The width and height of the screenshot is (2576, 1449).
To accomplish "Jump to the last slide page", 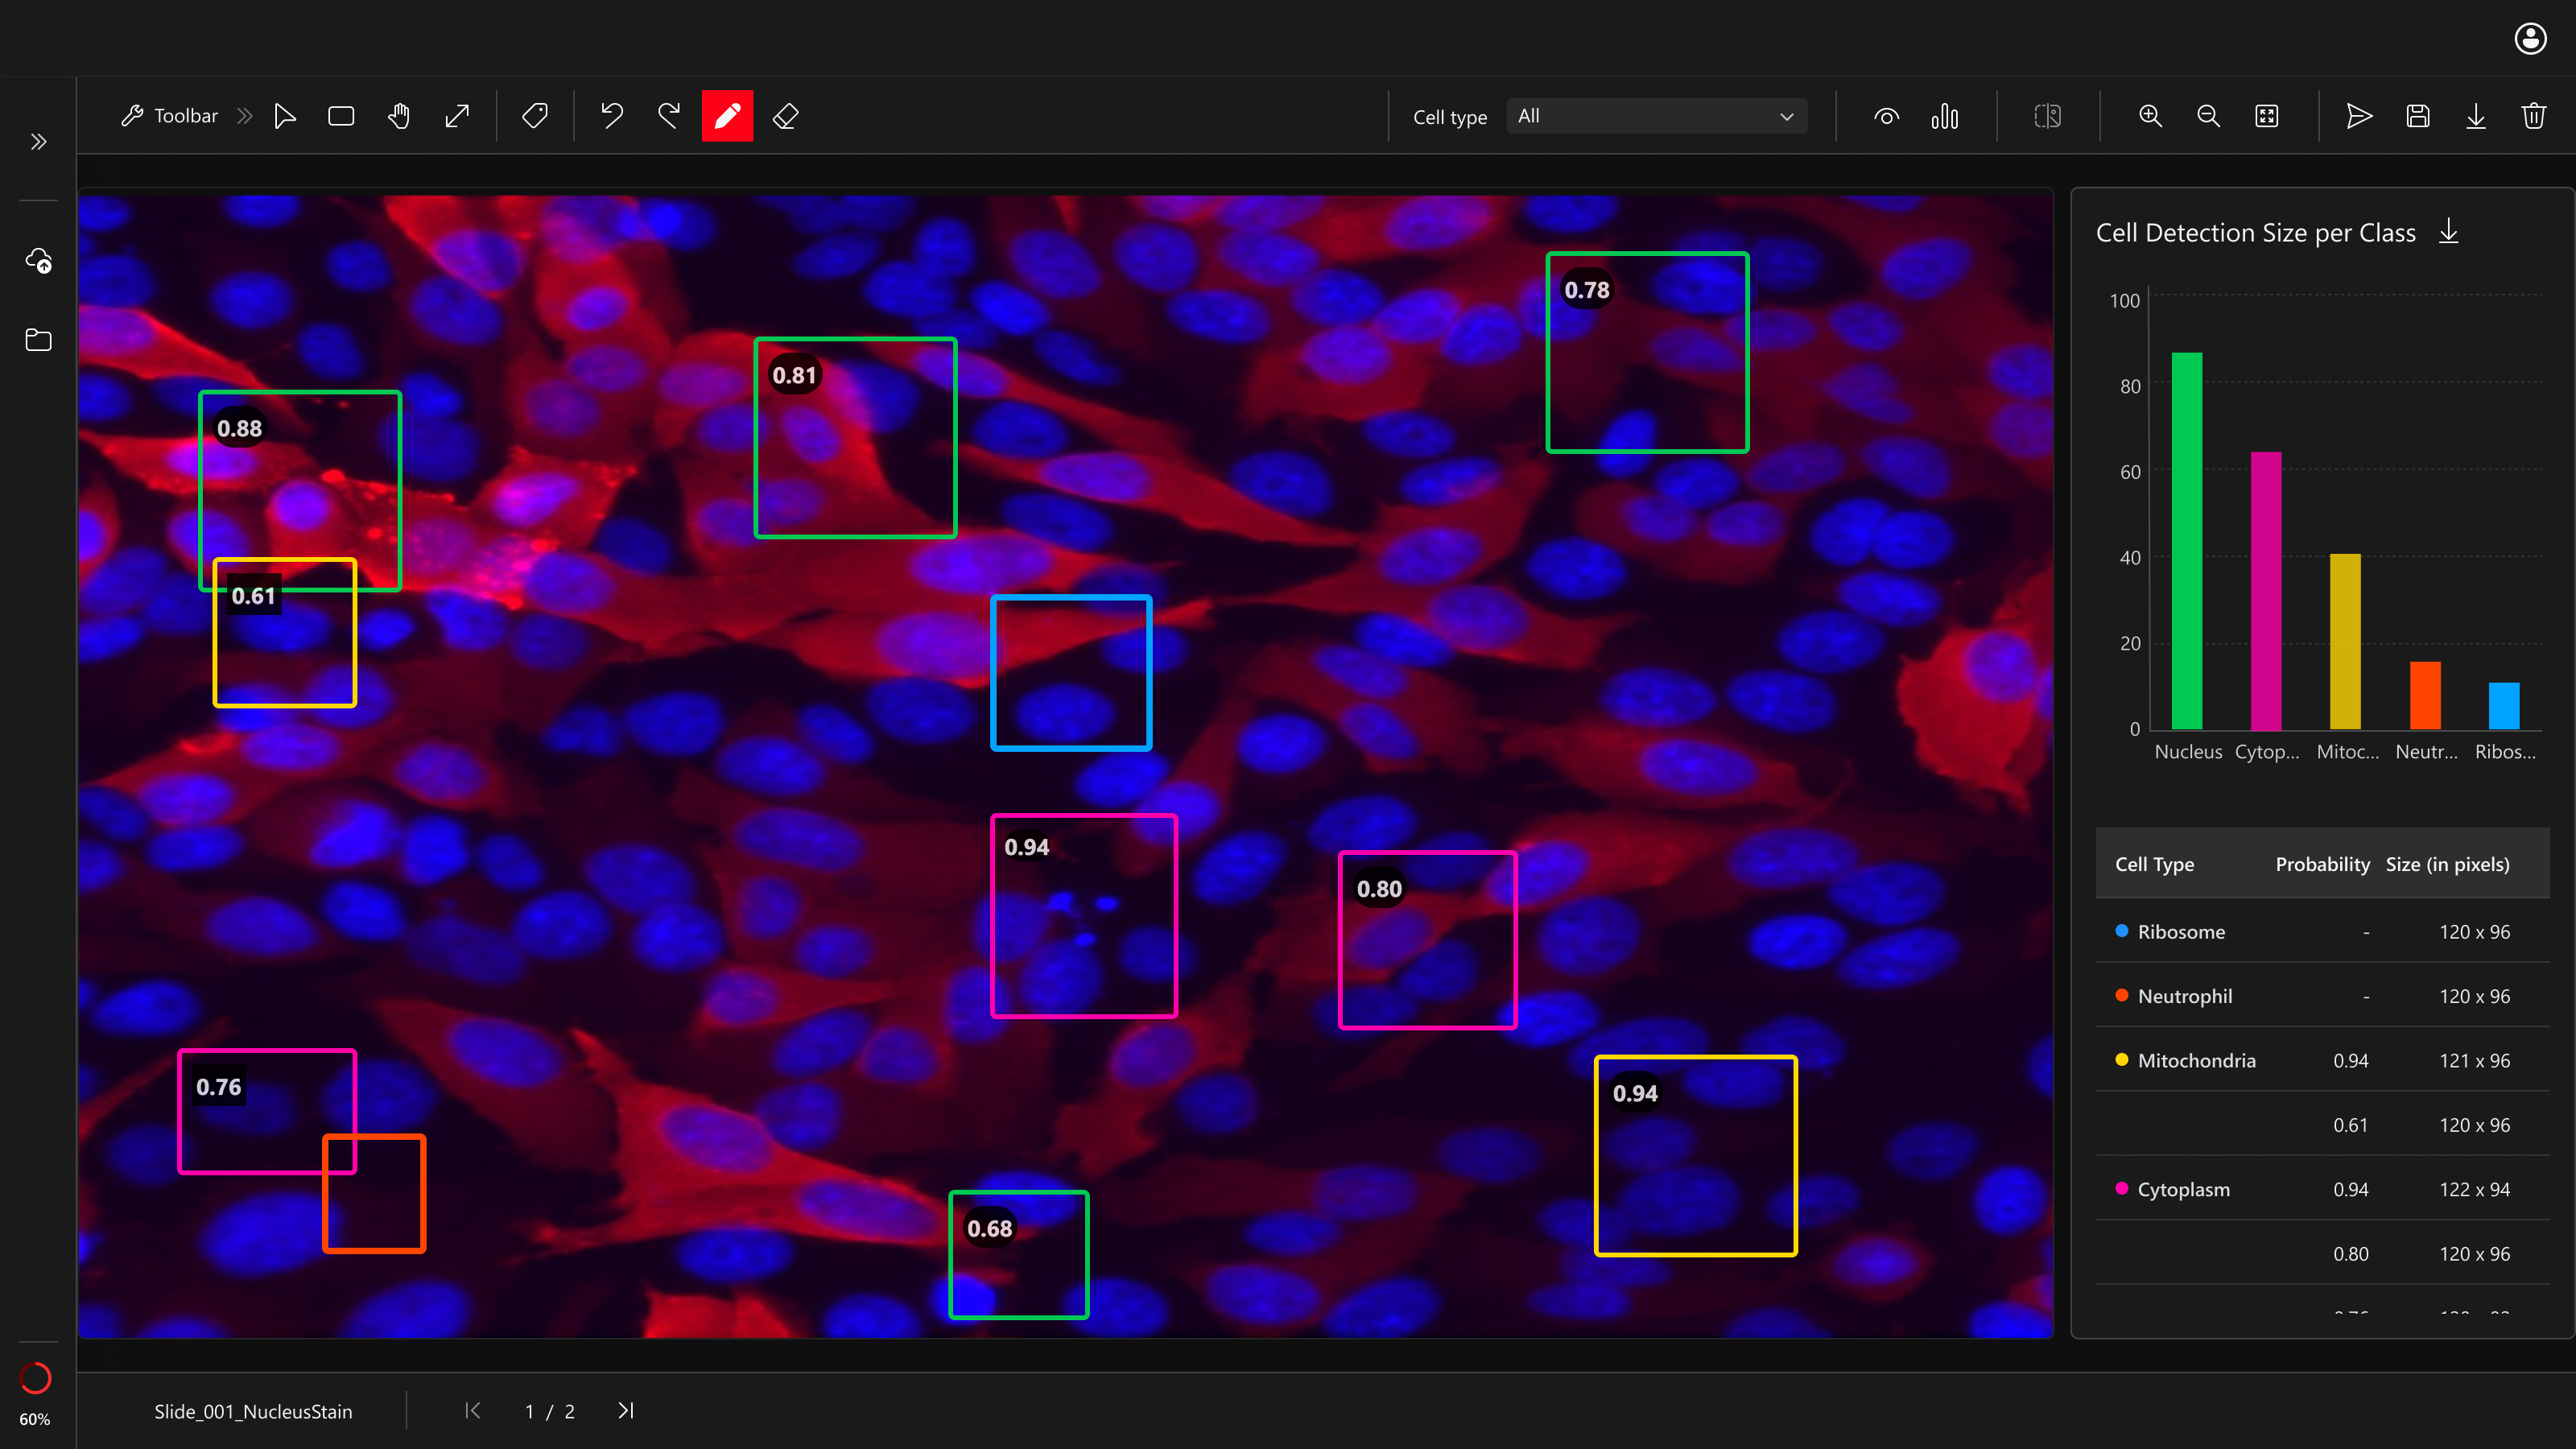I will [x=626, y=1411].
